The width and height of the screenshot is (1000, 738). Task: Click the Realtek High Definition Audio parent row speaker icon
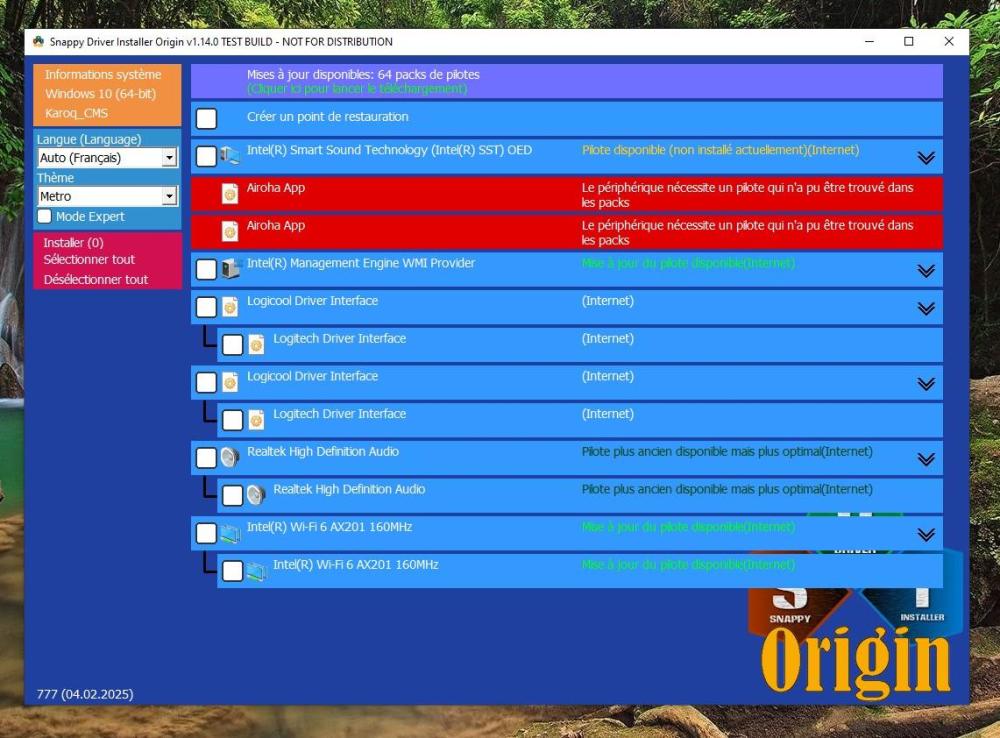[230, 457]
